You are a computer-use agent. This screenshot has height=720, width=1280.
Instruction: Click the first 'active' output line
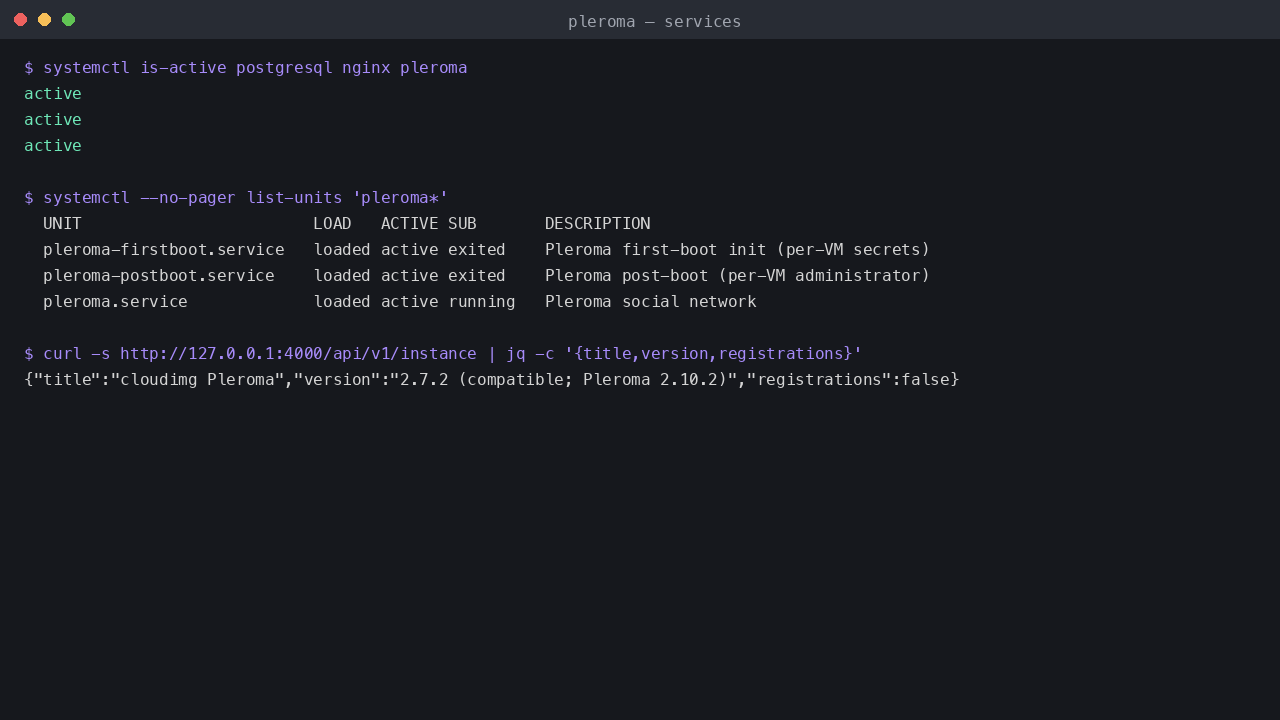click(x=53, y=94)
